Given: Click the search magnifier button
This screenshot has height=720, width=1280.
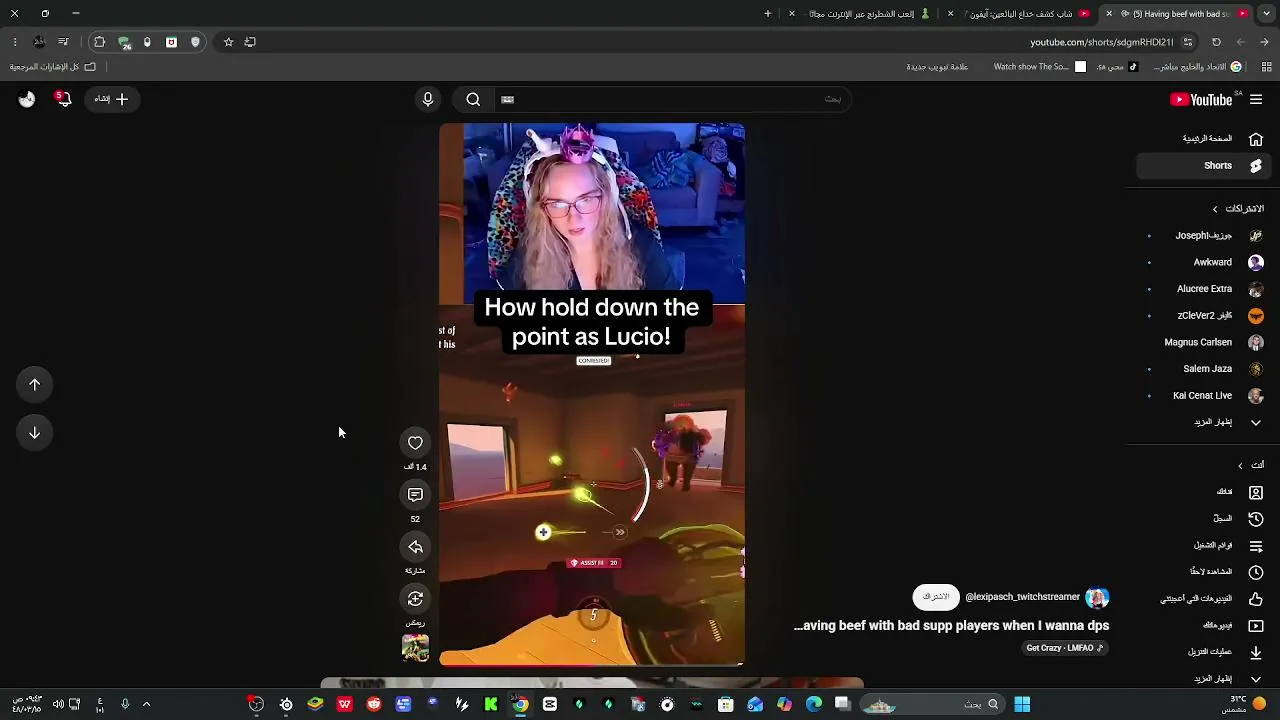Looking at the screenshot, I should point(473,99).
